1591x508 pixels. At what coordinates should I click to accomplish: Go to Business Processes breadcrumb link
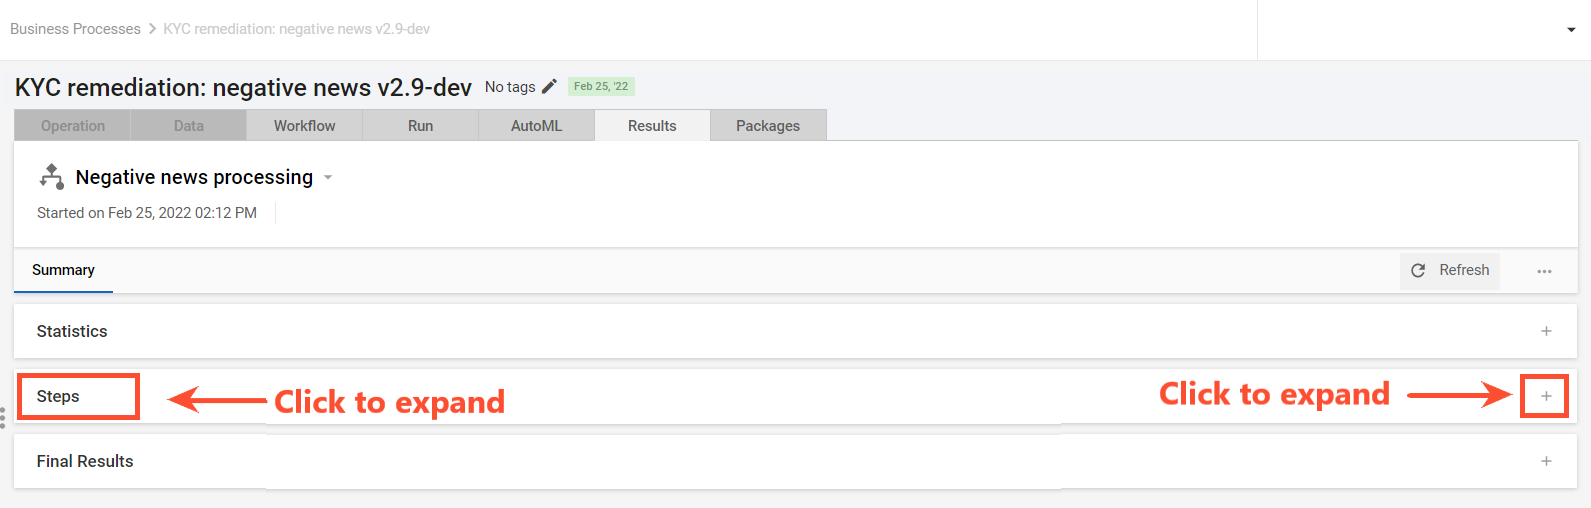75,29
